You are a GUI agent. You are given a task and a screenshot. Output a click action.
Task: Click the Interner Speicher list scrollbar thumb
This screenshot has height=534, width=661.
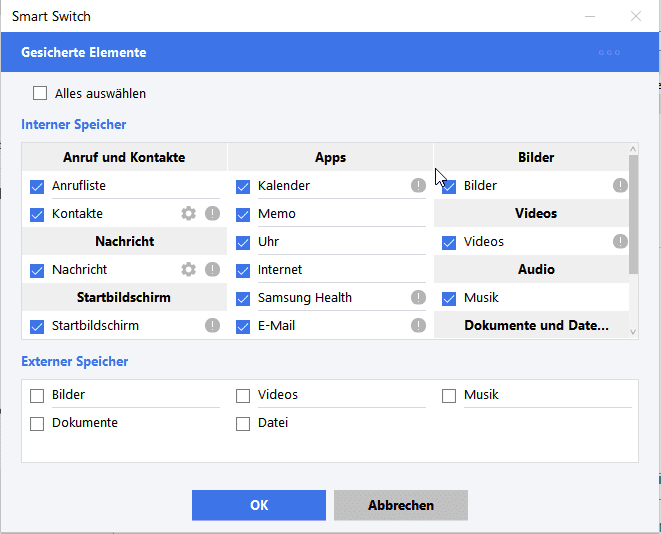pos(633,214)
